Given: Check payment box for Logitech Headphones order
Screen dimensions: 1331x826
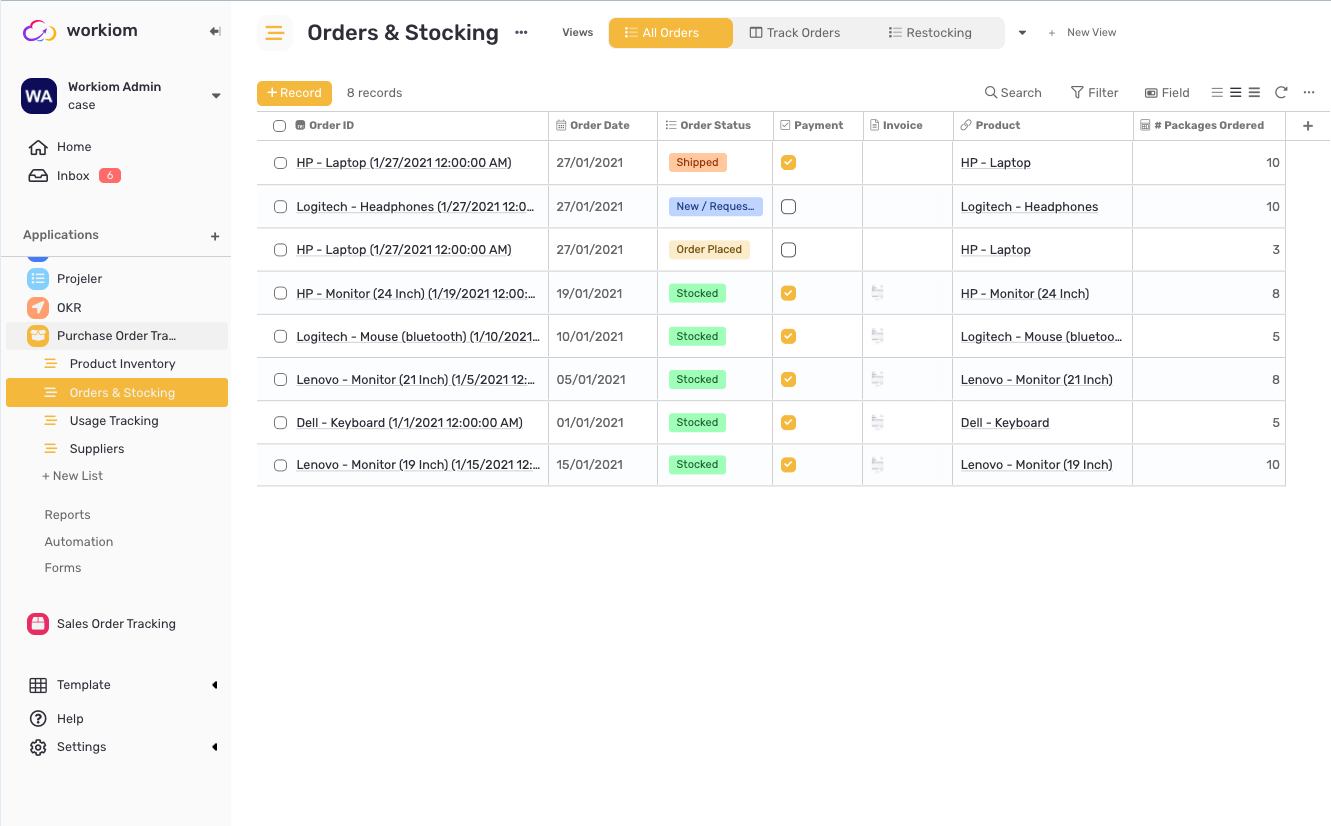Looking at the screenshot, I should tap(788, 206).
